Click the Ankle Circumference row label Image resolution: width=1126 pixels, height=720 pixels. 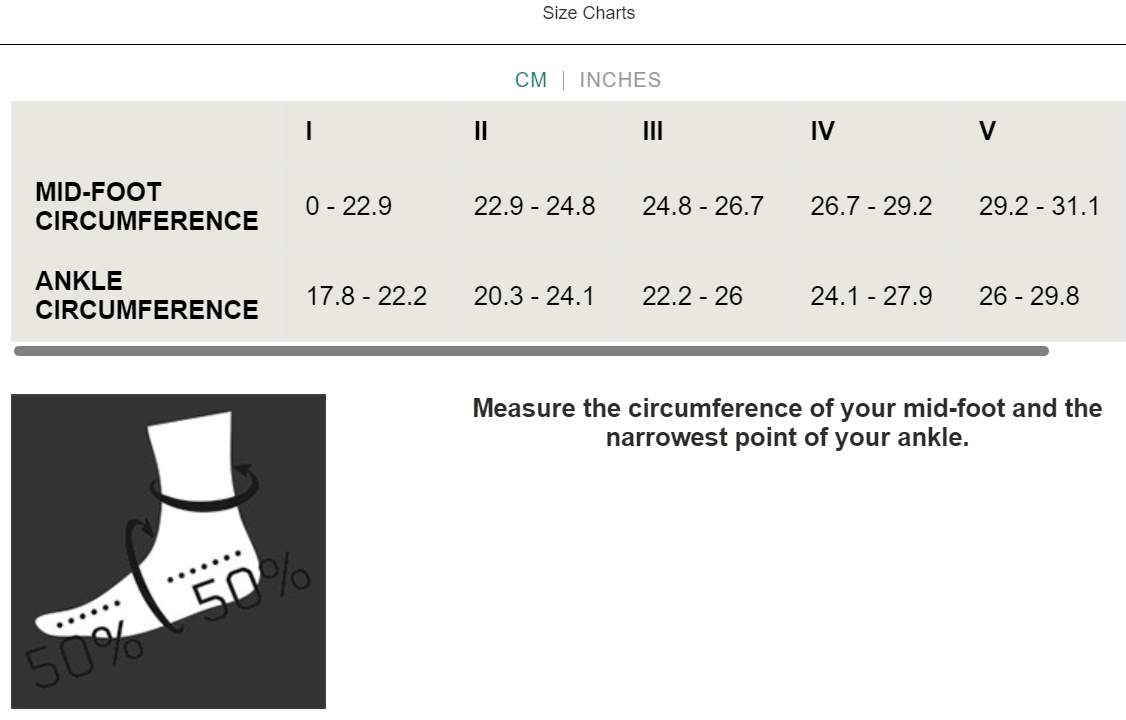[147, 296]
